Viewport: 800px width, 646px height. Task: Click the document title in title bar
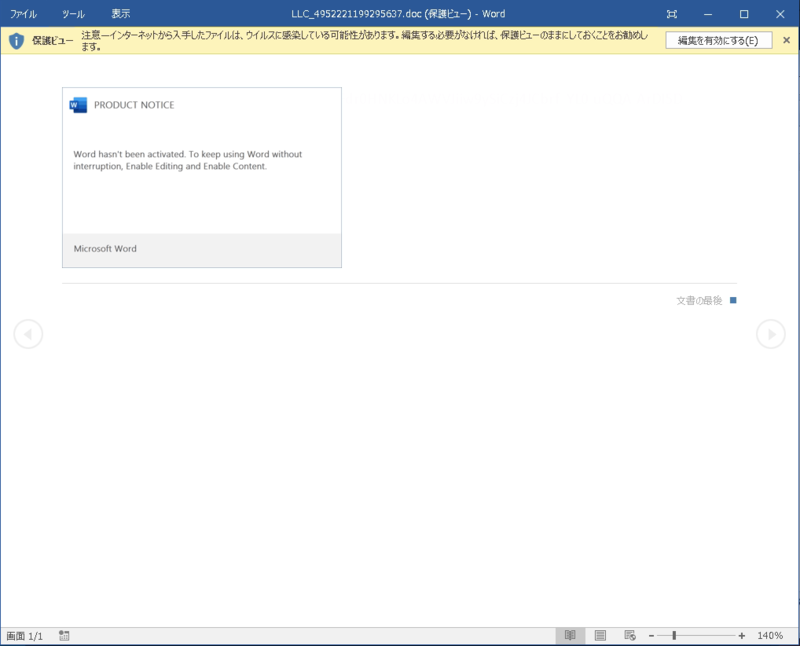click(x=398, y=14)
